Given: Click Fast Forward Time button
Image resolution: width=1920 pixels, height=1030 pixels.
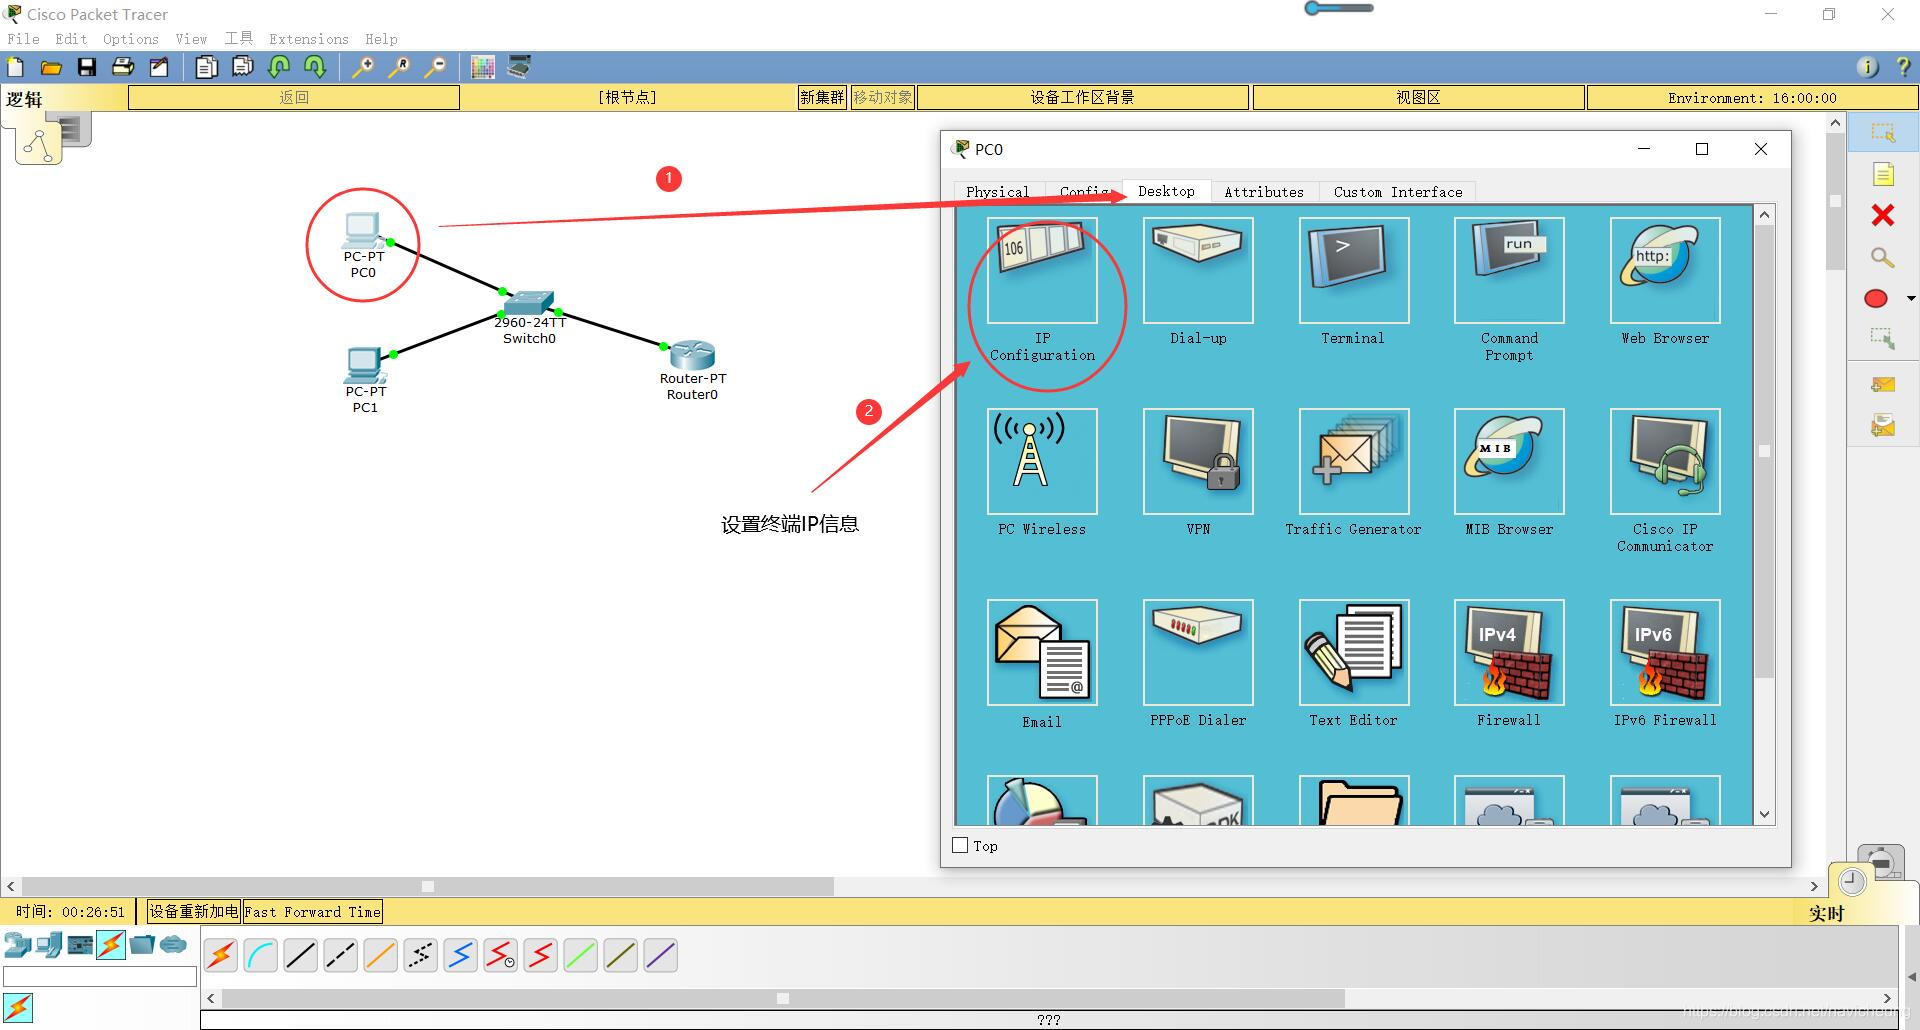Looking at the screenshot, I should click(x=313, y=912).
